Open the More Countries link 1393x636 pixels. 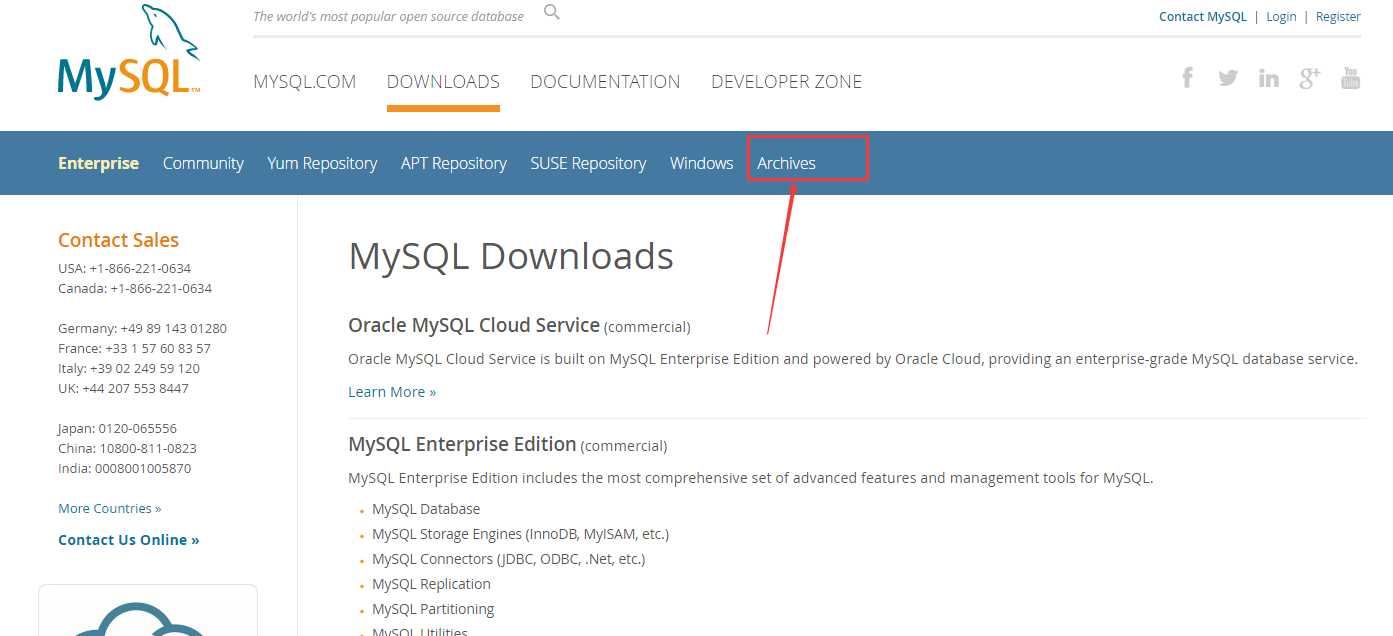point(109,508)
